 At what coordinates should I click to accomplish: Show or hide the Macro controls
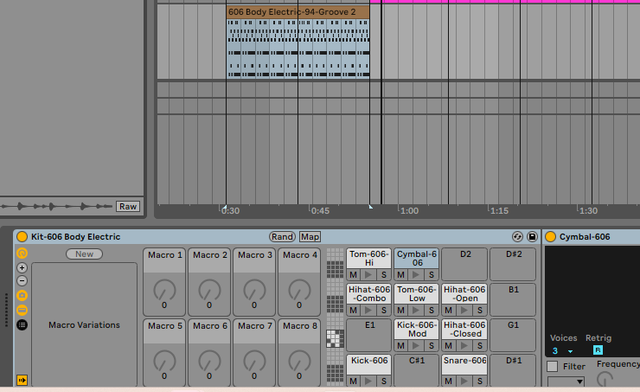(22, 254)
